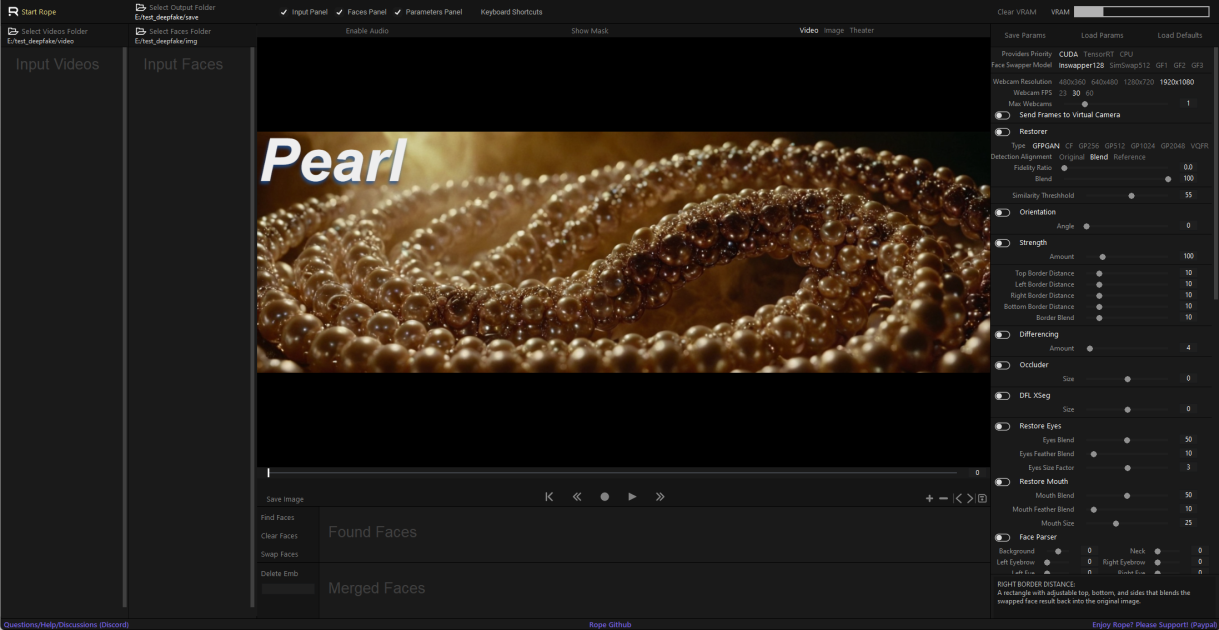Click the rewind double-arrow button
1219x630 pixels.
click(x=577, y=497)
